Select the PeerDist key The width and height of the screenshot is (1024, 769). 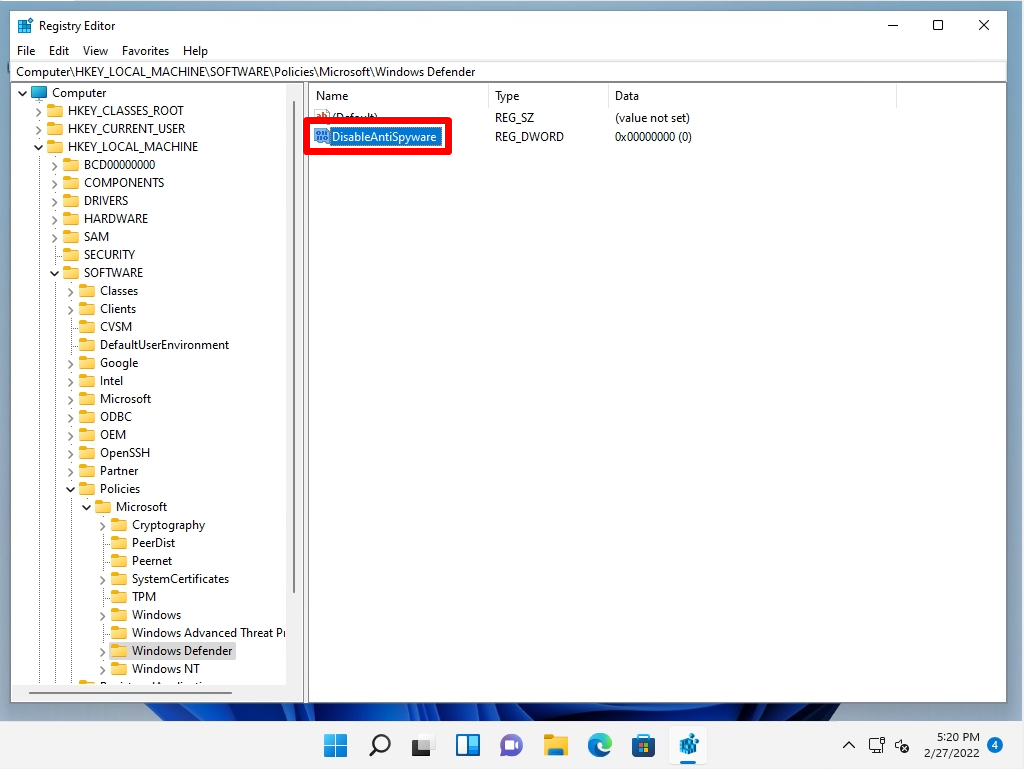pos(153,543)
